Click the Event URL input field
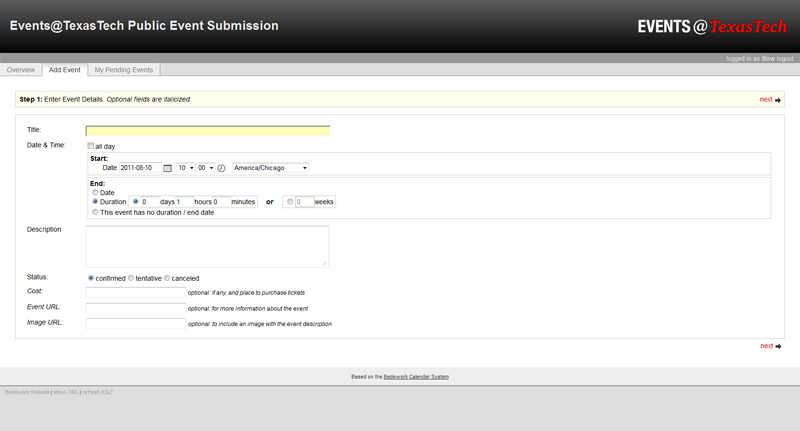 coord(136,308)
